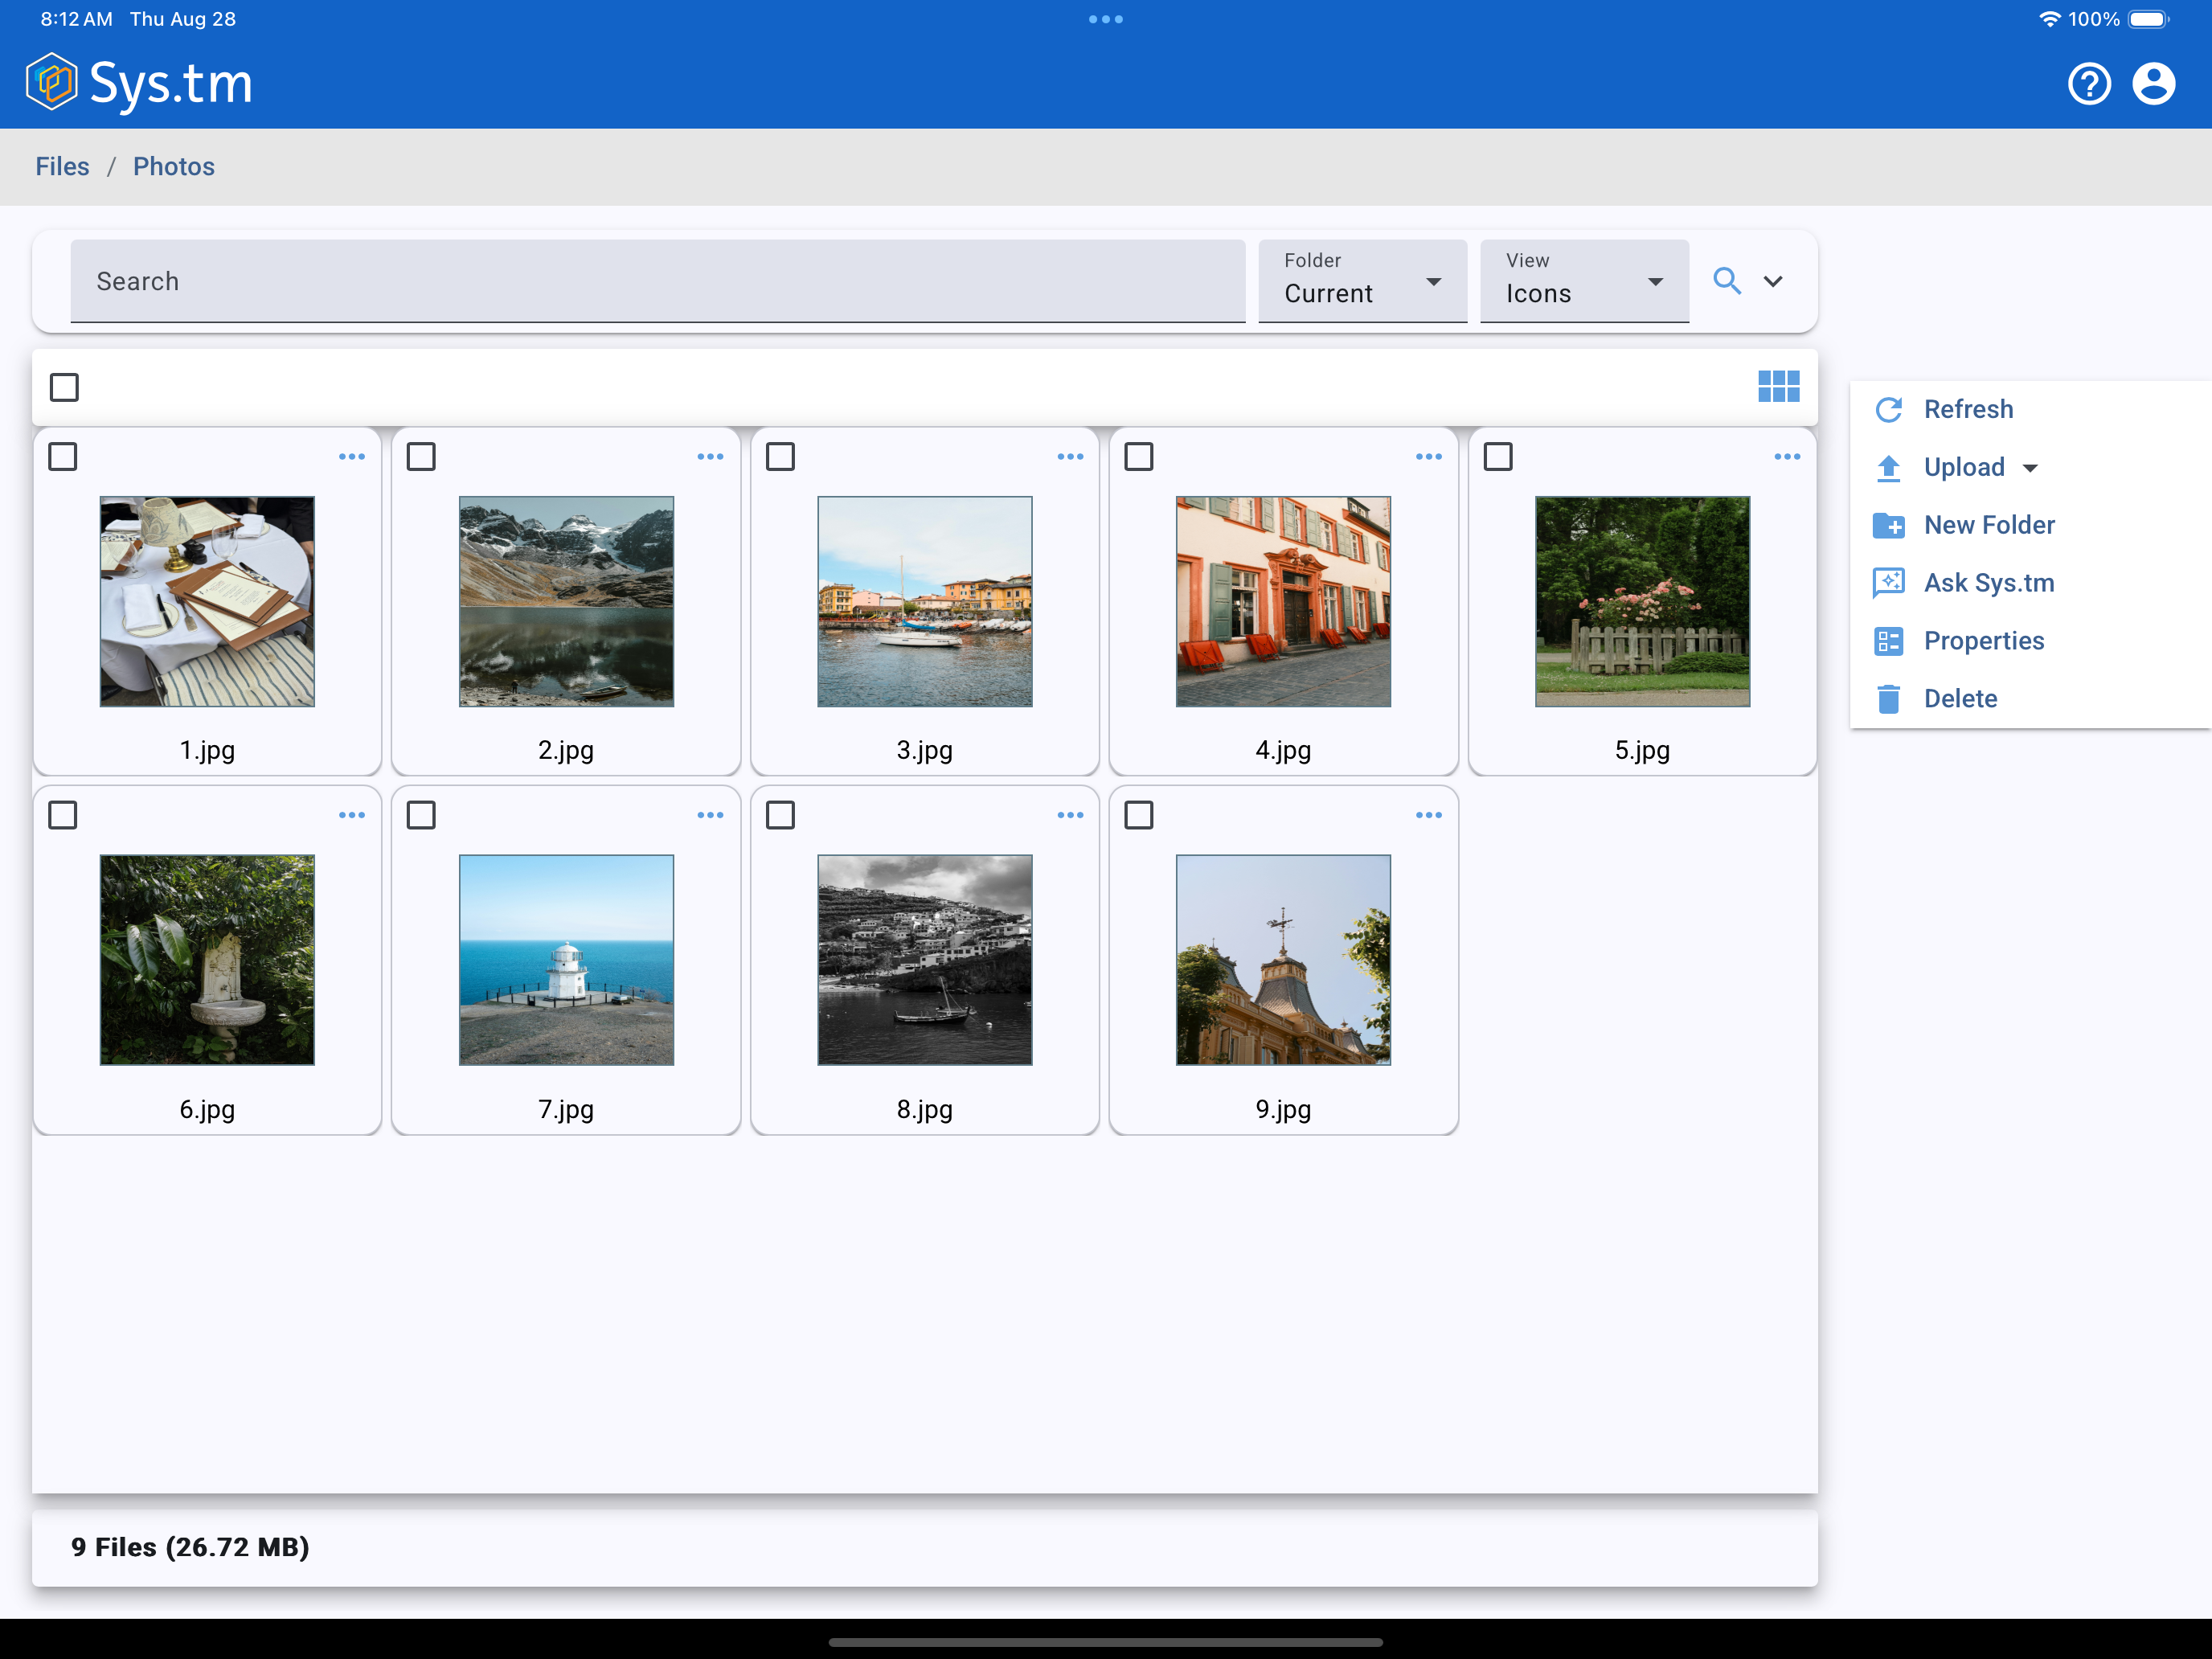Tap the battery indicator icon

pyautogui.click(x=2149, y=19)
